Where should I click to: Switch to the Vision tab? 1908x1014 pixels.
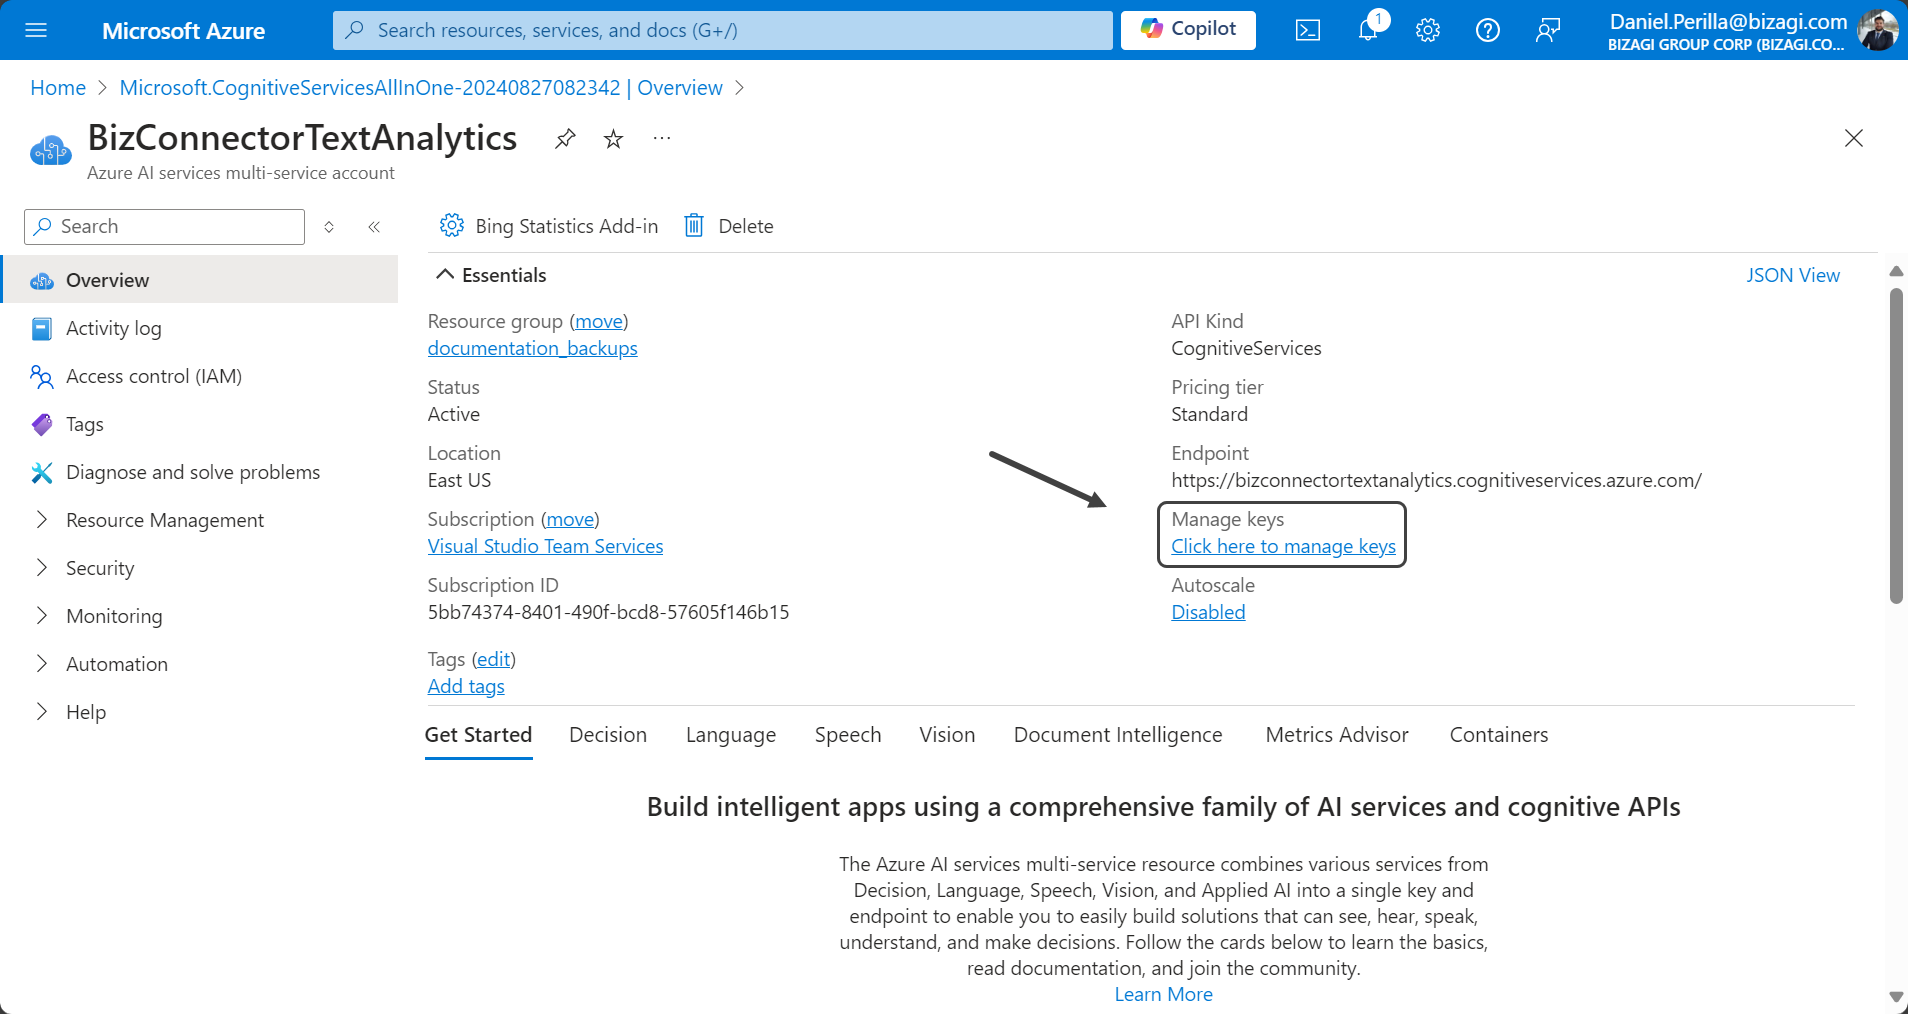pos(947,735)
